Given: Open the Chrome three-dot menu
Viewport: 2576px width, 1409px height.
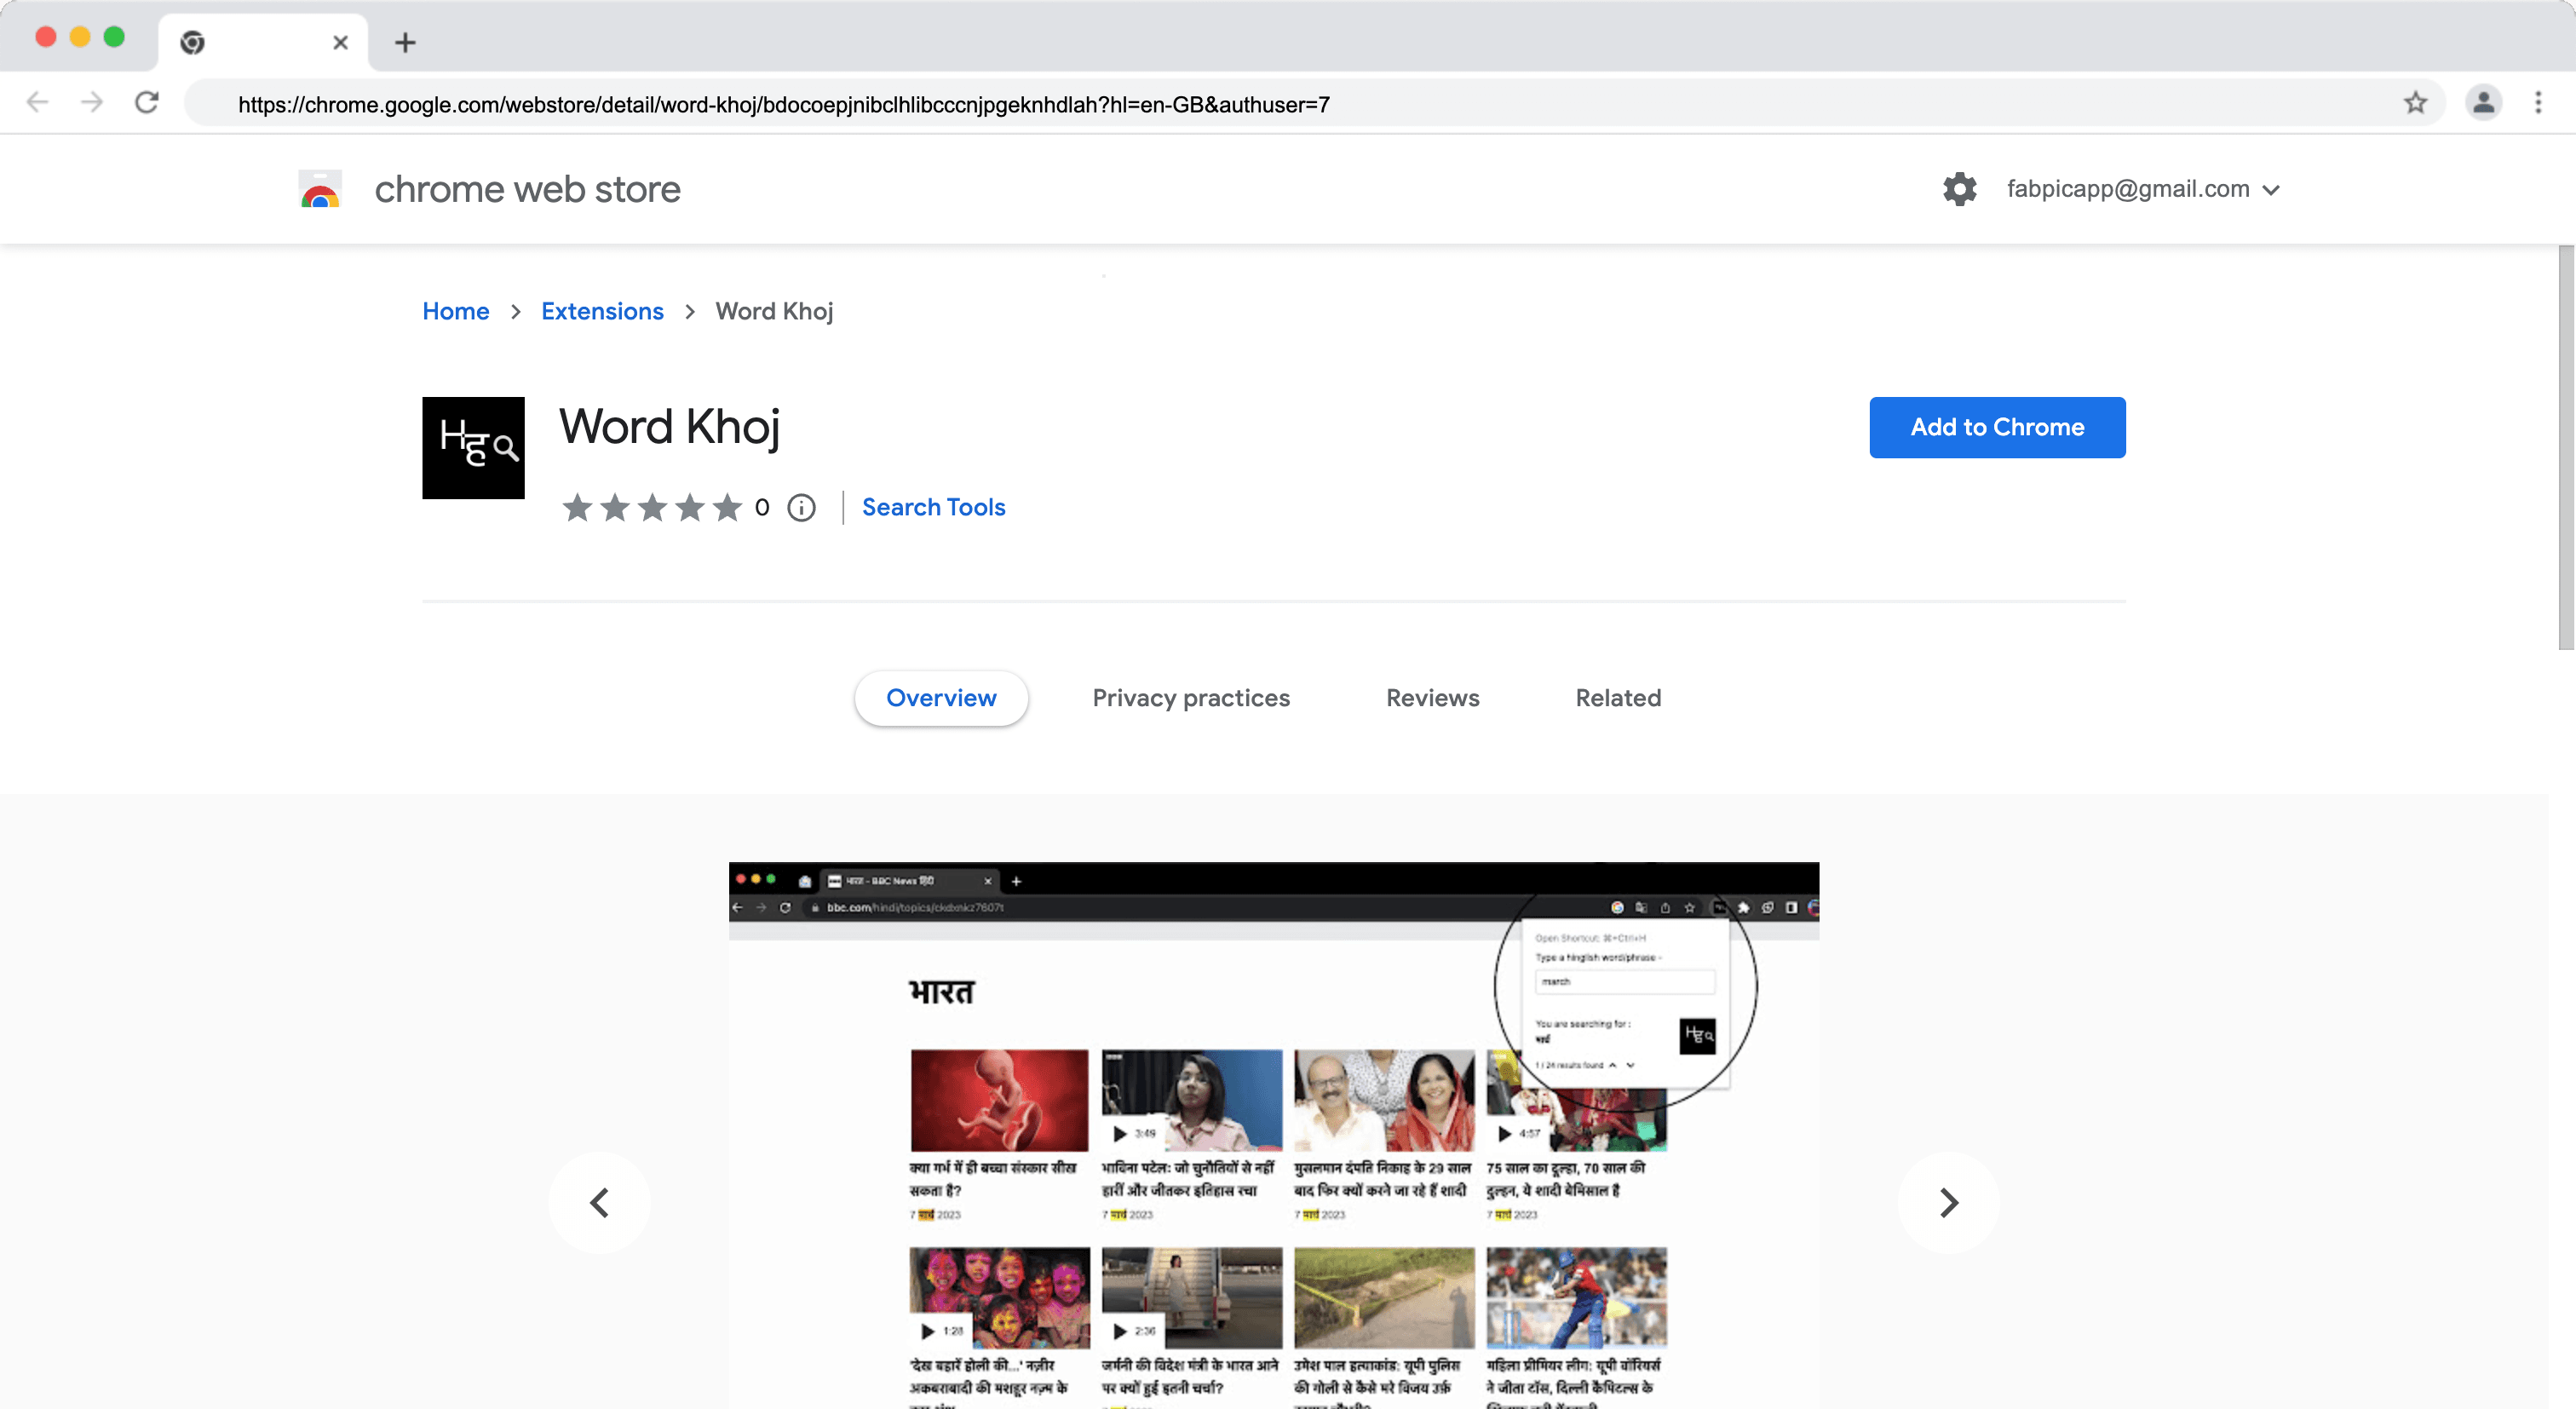Looking at the screenshot, I should point(2538,103).
